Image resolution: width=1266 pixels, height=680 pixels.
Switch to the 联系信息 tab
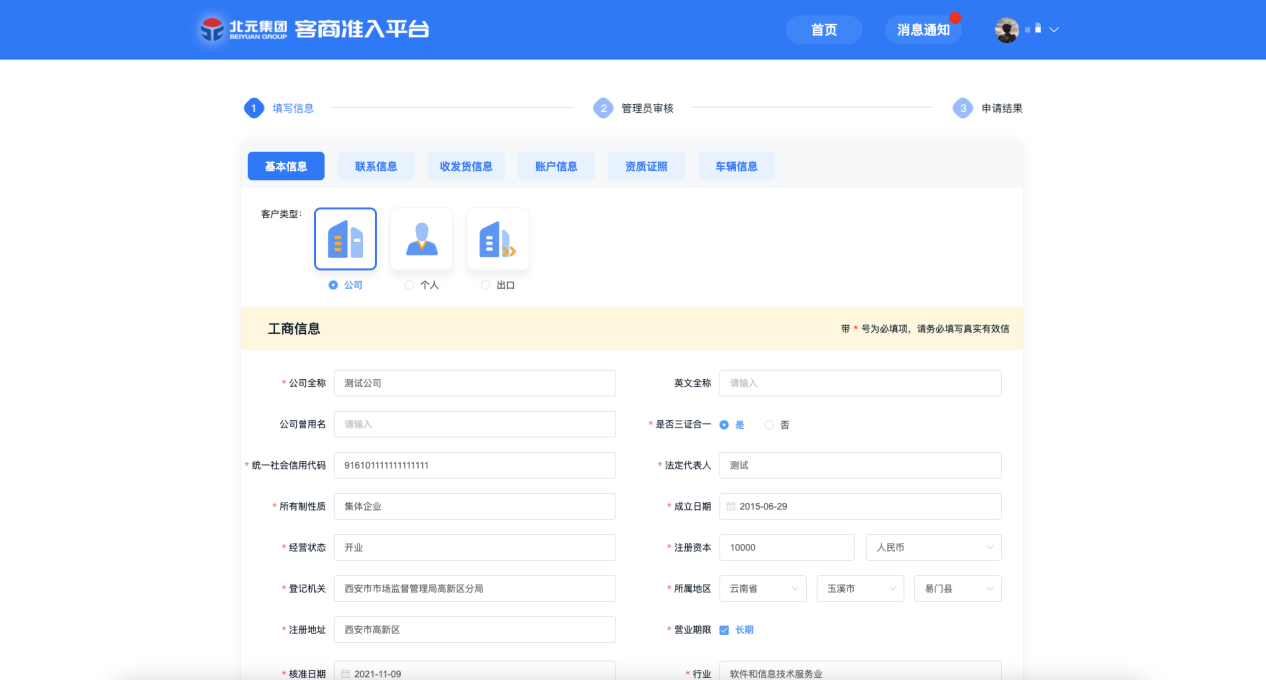coord(376,166)
